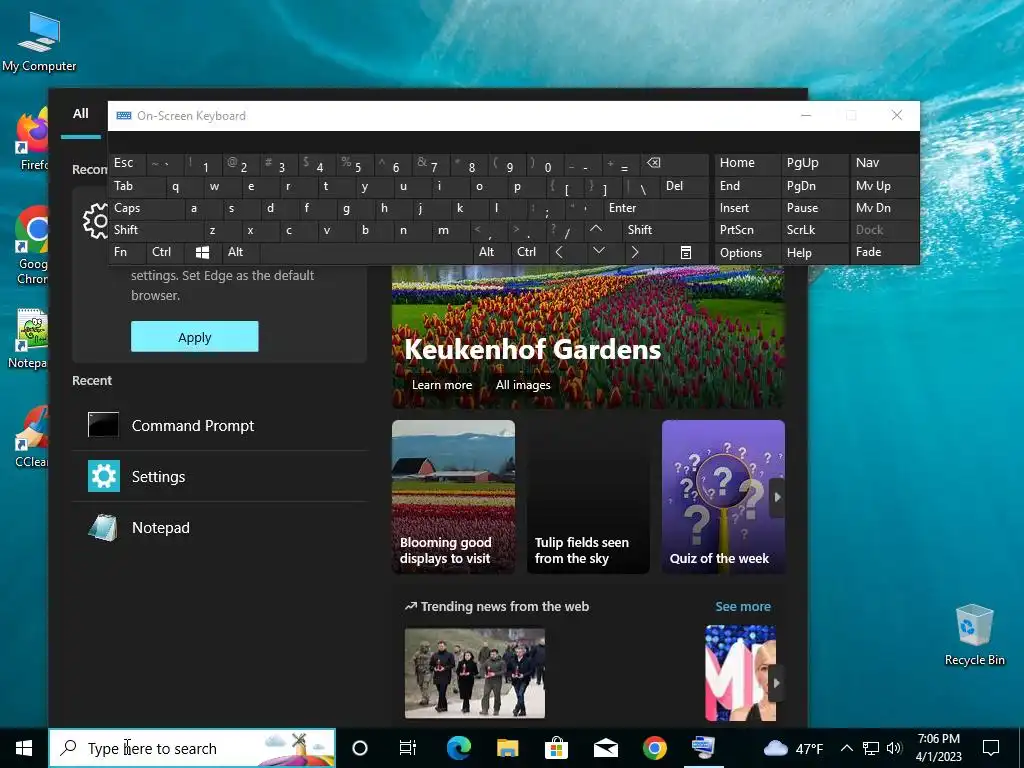
Task: Open Command Prompt from Recent list
Action: [220, 426]
